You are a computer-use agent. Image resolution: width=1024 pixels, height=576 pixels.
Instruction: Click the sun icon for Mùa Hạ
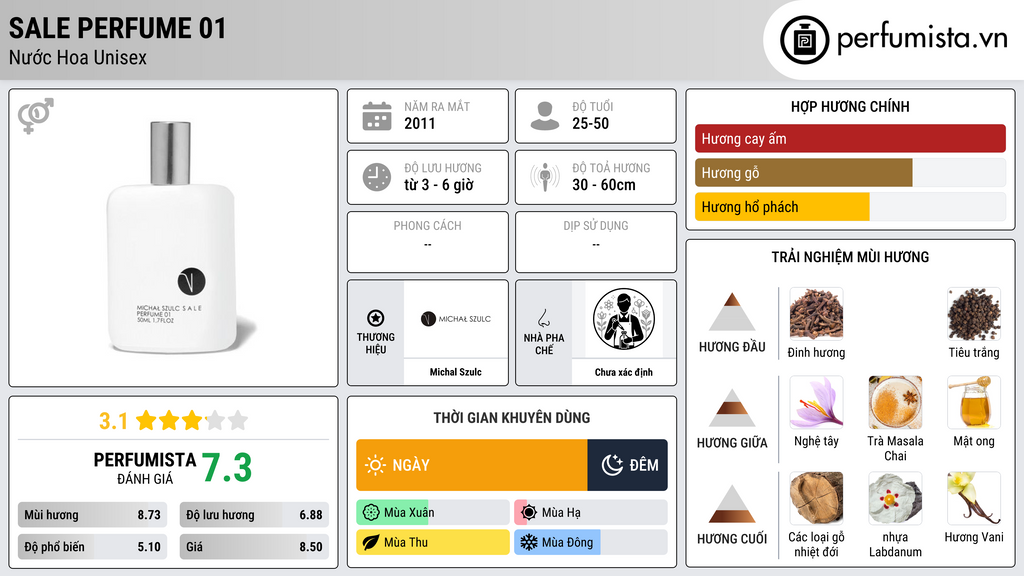[529, 513]
